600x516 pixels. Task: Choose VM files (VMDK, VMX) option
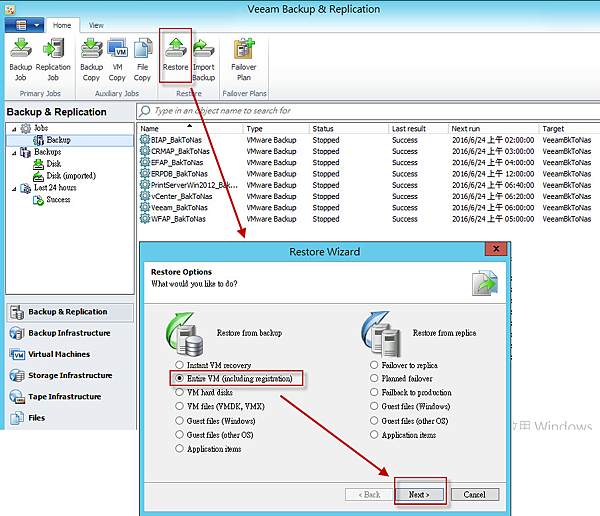pos(179,406)
